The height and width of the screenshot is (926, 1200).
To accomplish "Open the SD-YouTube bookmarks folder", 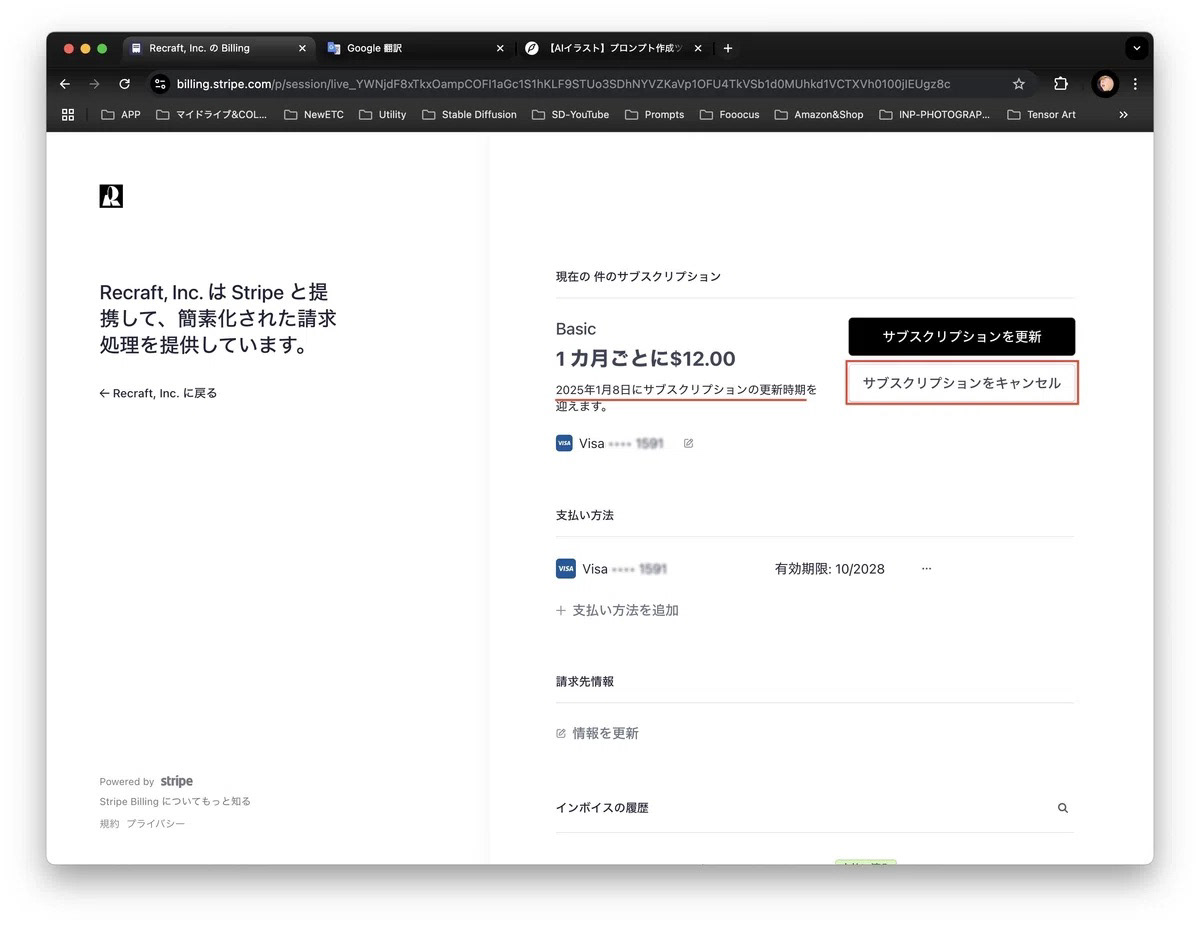I will (x=570, y=115).
